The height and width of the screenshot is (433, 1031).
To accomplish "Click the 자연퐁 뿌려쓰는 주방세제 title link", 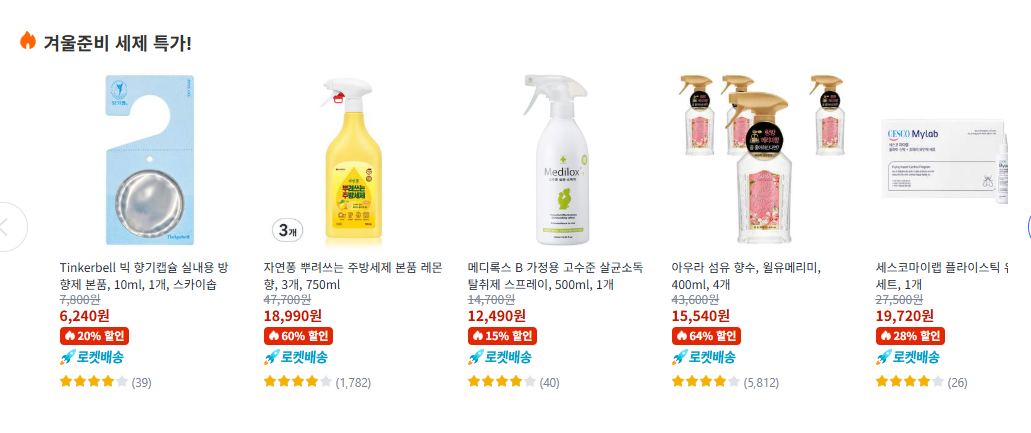I will [x=352, y=277].
